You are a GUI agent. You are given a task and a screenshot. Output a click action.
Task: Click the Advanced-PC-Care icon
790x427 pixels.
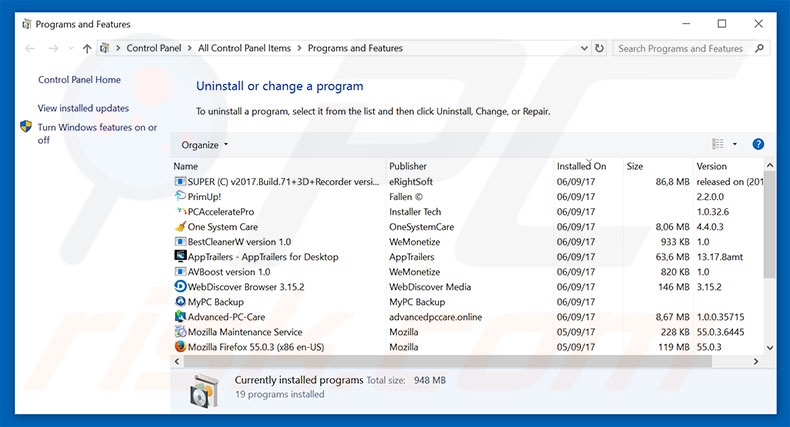(180, 317)
